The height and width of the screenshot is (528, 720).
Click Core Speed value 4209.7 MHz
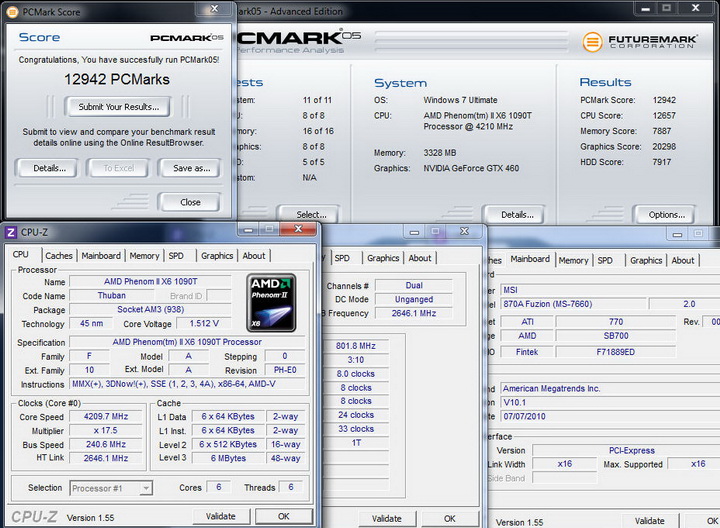coord(106,416)
